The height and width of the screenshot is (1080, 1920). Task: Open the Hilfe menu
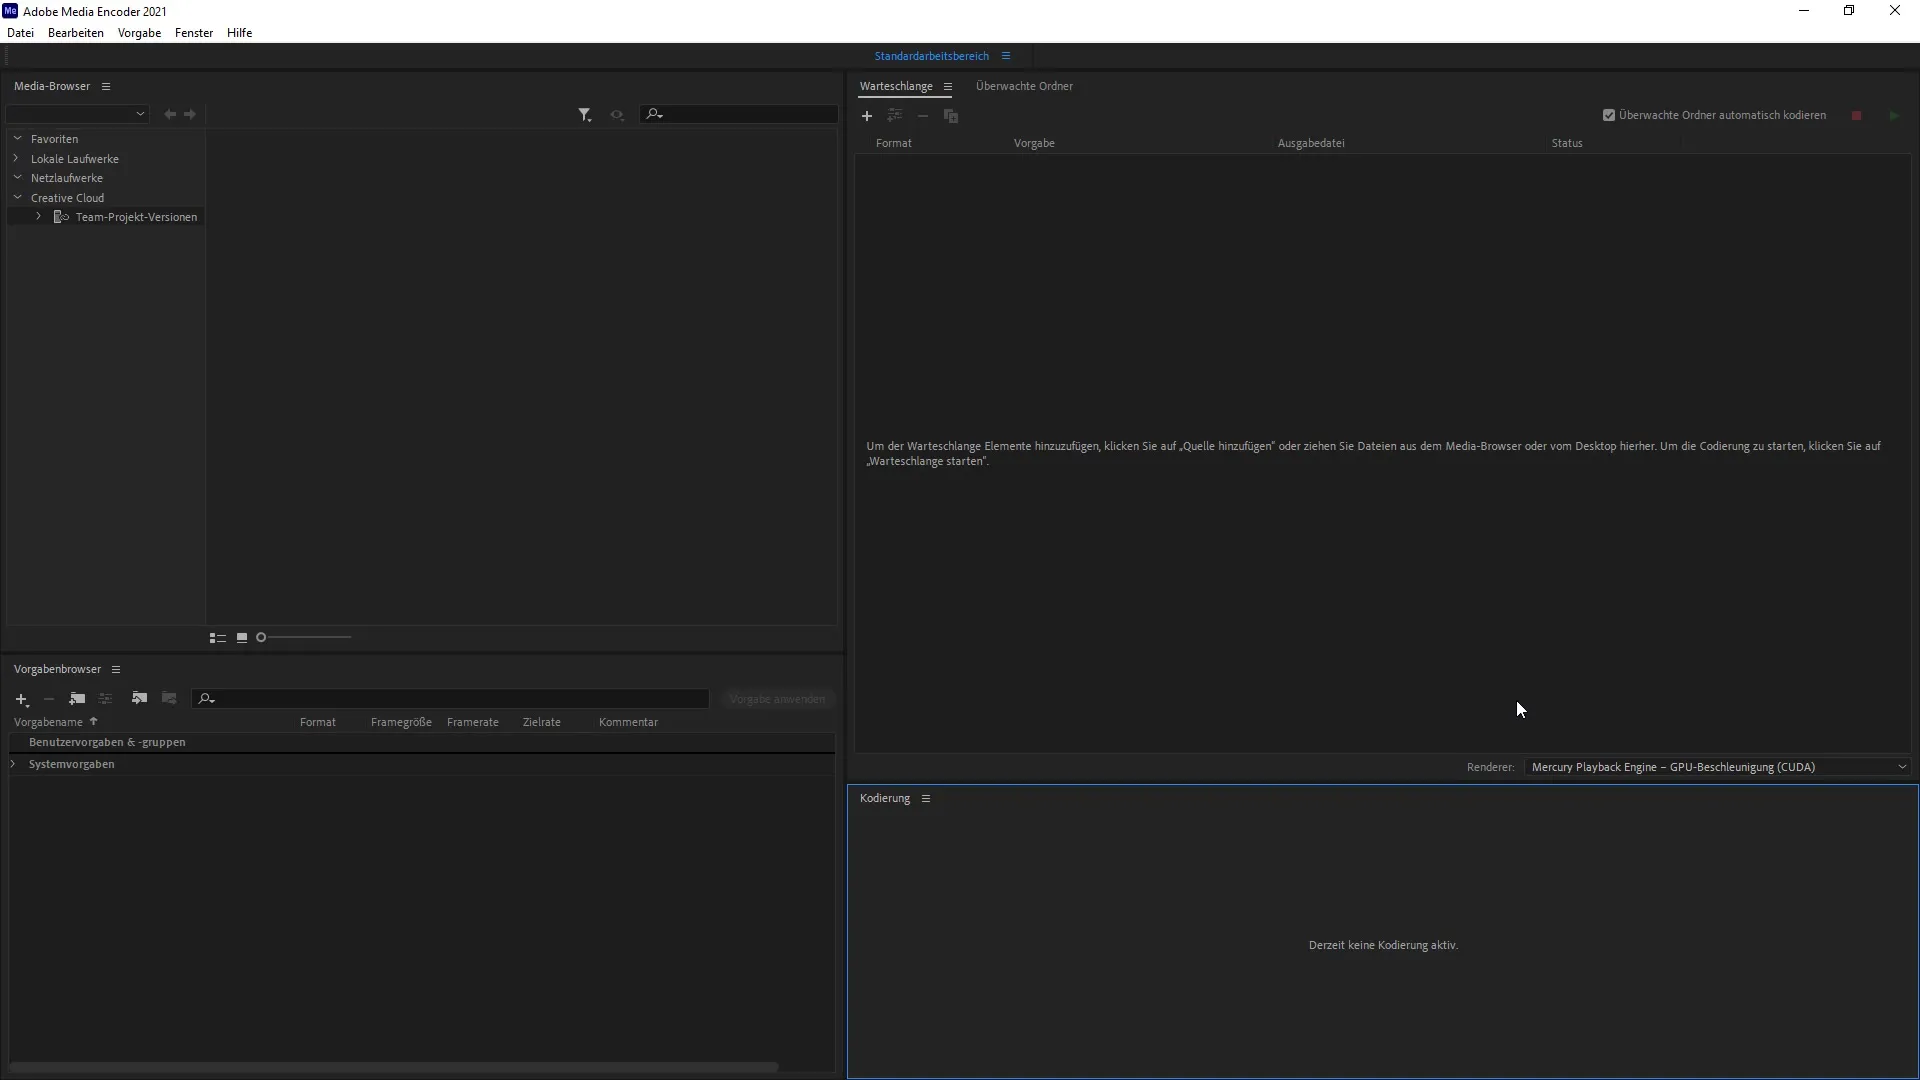(239, 33)
